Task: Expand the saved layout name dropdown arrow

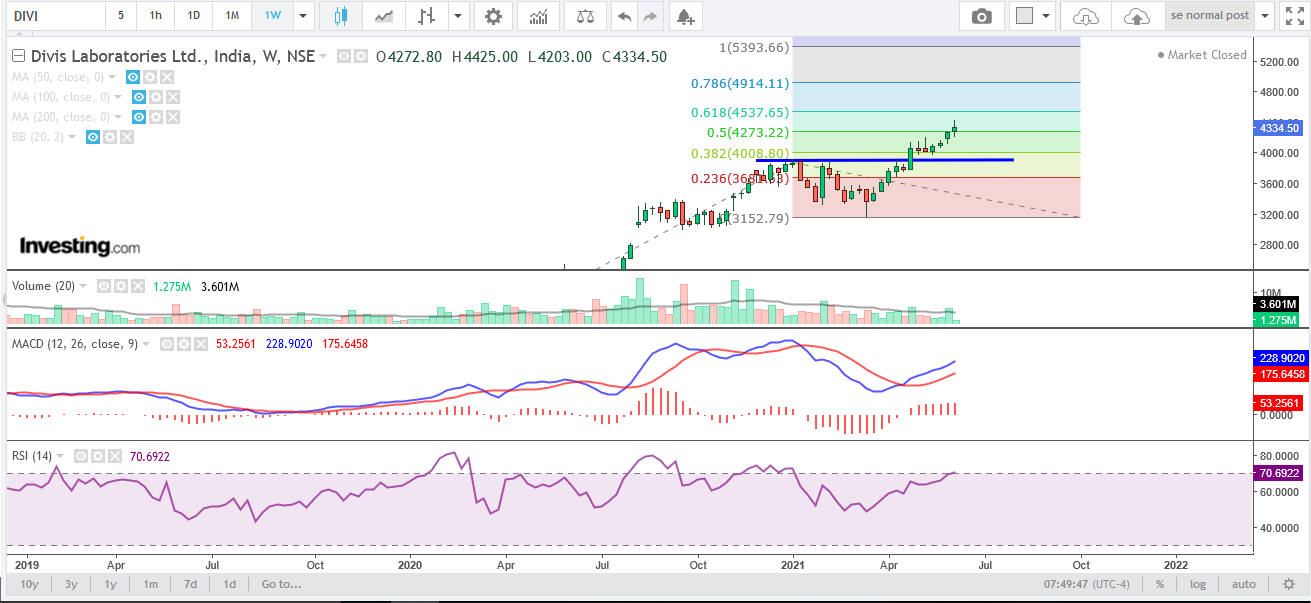Action: 1266,16
